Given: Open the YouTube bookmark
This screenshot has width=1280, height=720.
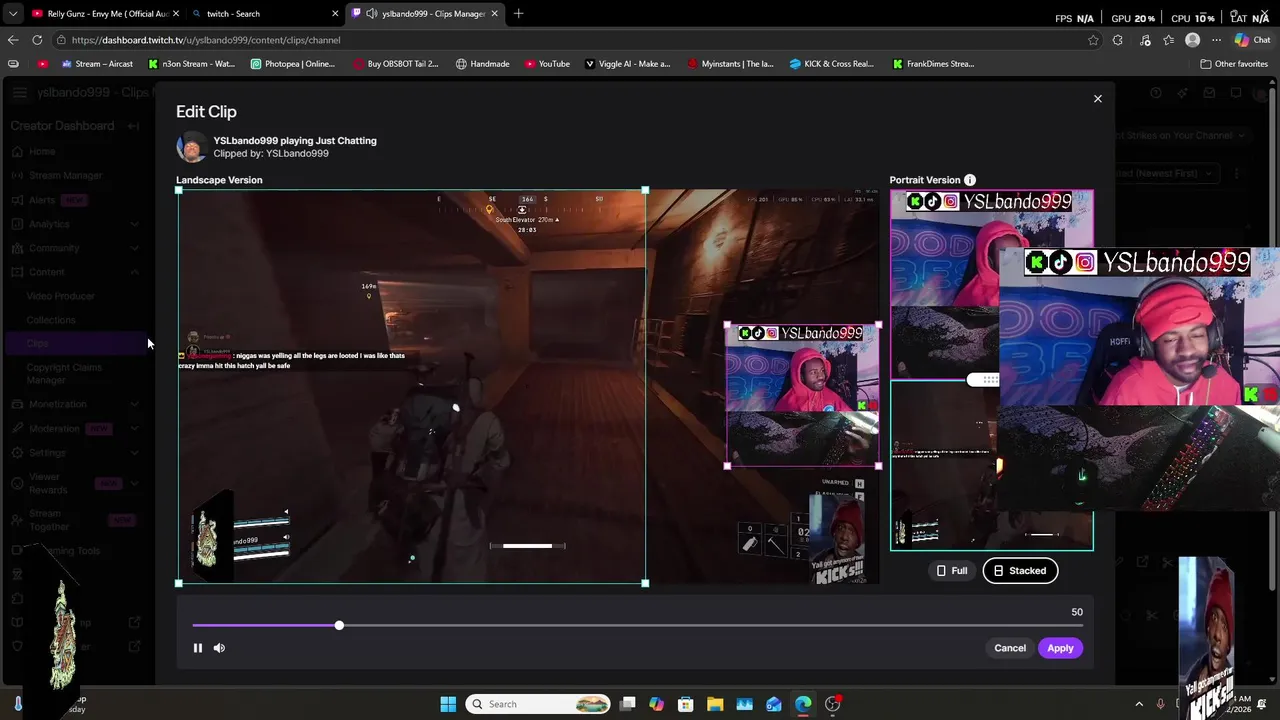Looking at the screenshot, I should (x=547, y=64).
